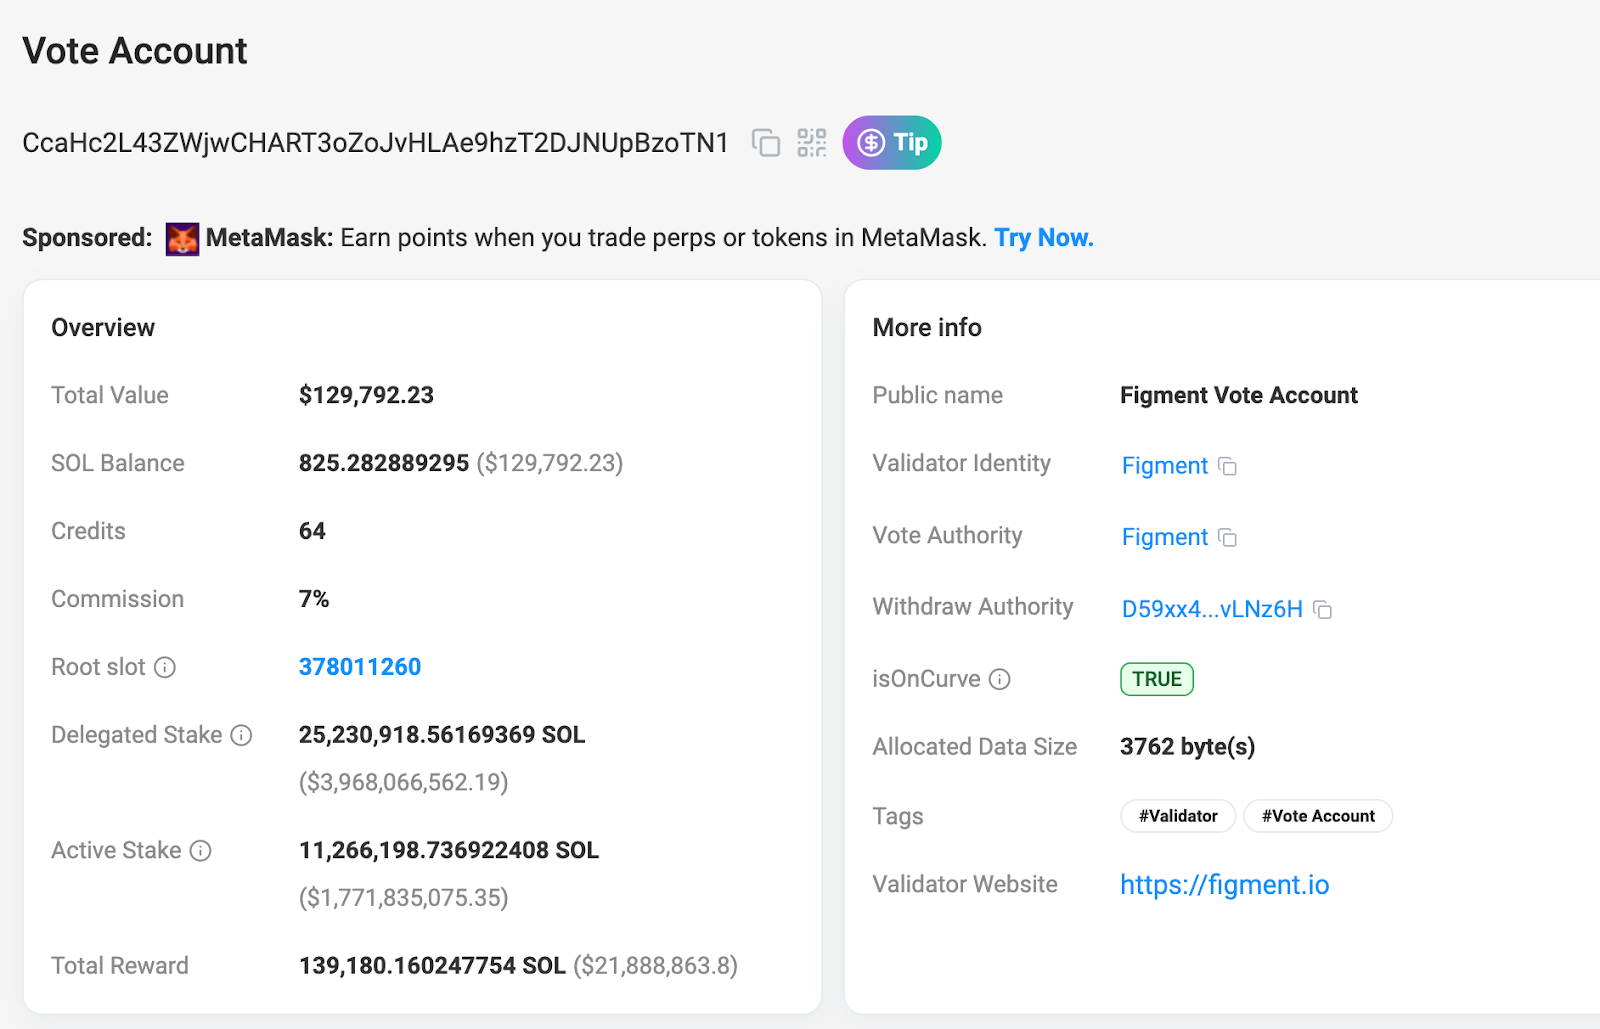
Task: Click the Tip button
Action: (892, 143)
